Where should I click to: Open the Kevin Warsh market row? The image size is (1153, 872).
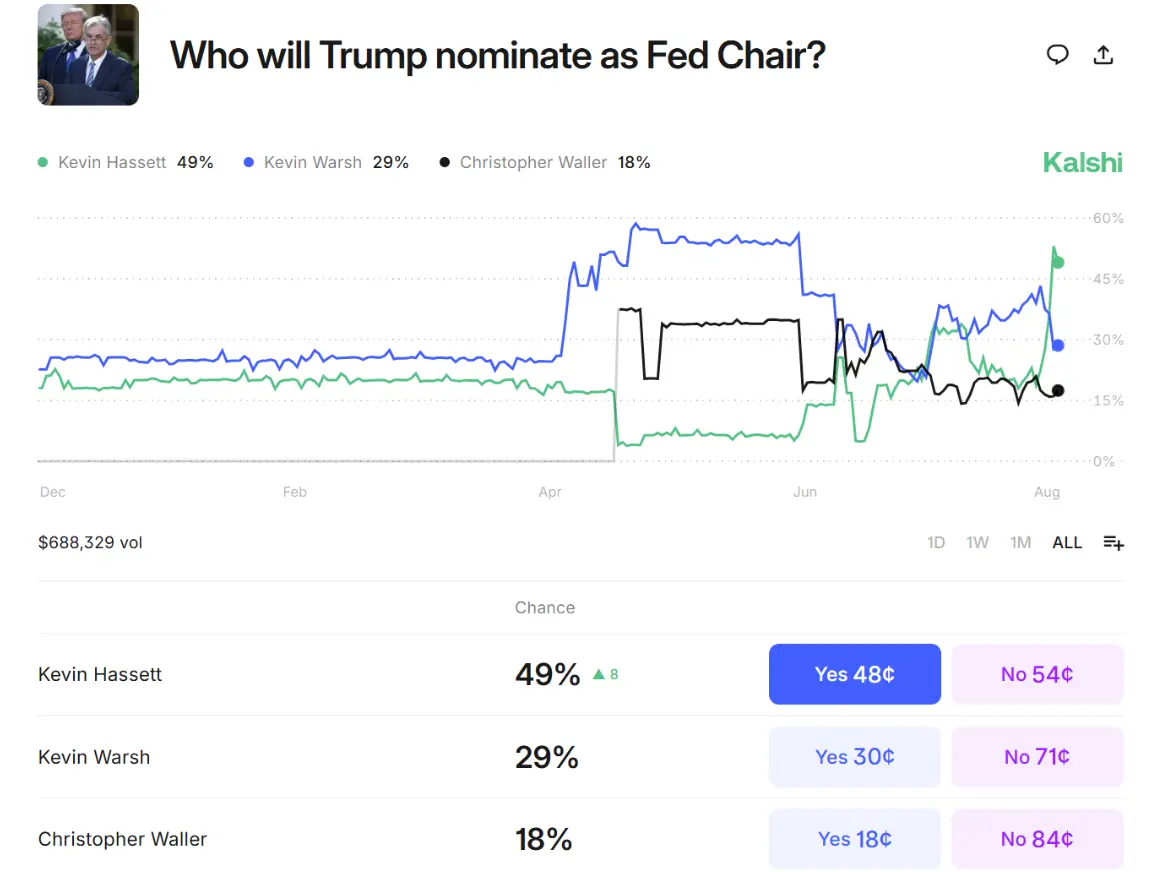pos(94,757)
